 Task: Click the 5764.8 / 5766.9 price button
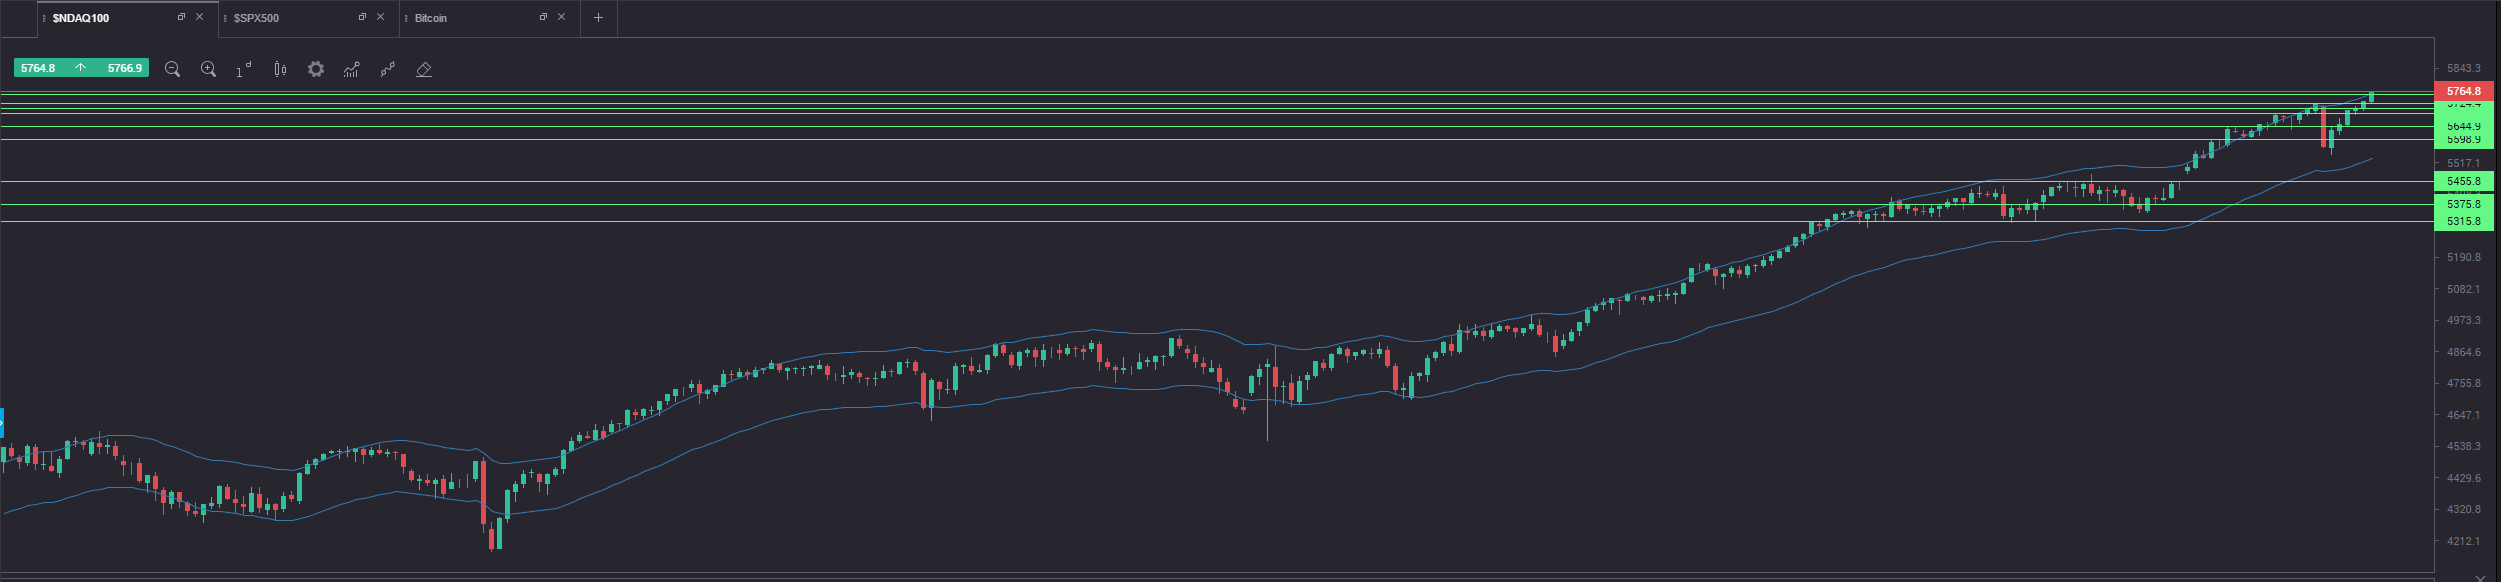(x=81, y=68)
